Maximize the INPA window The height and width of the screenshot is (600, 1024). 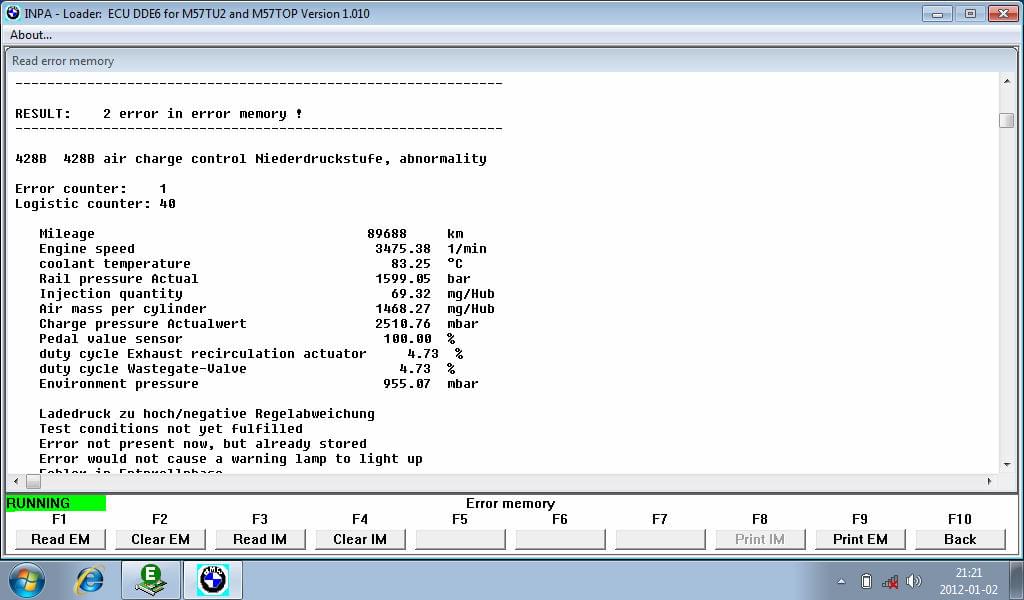[970, 13]
